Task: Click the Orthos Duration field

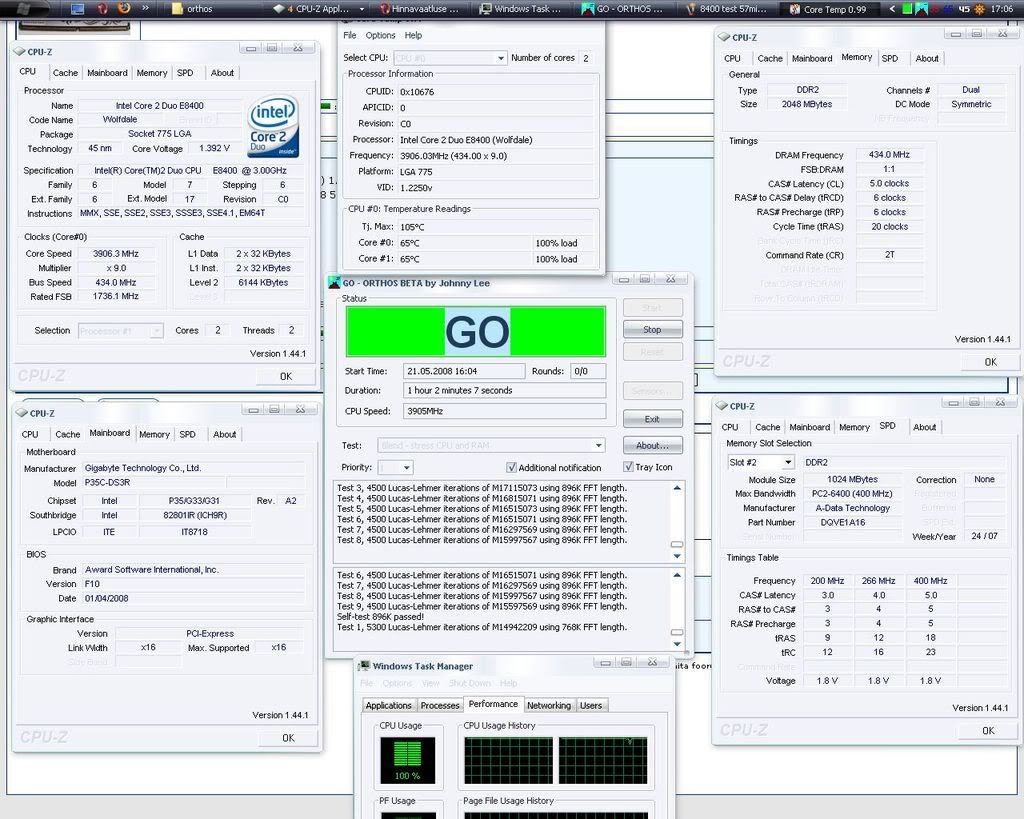Action: [x=505, y=391]
